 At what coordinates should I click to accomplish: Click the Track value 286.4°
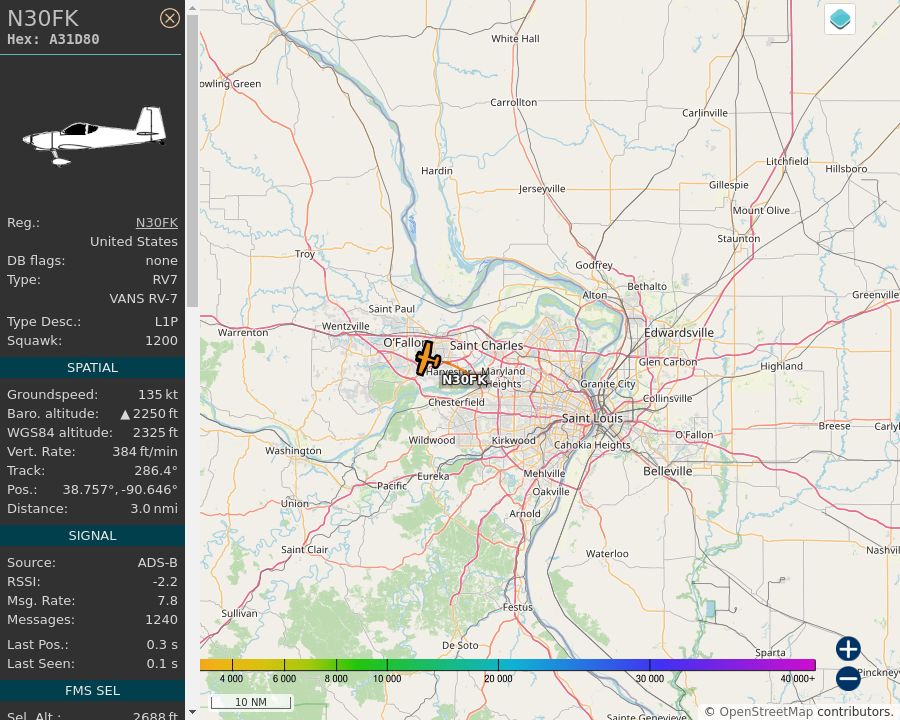click(156, 470)
